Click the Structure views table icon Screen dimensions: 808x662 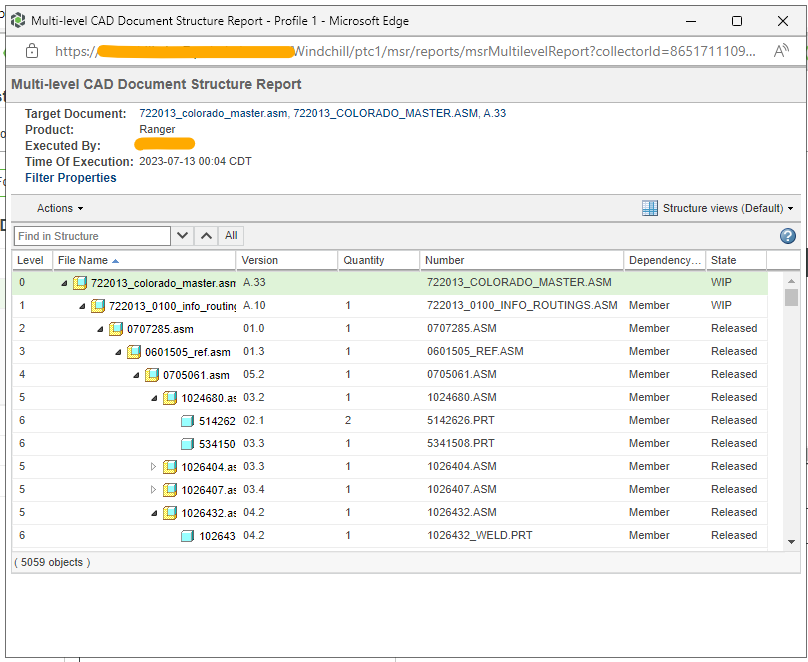coord(650,208)
